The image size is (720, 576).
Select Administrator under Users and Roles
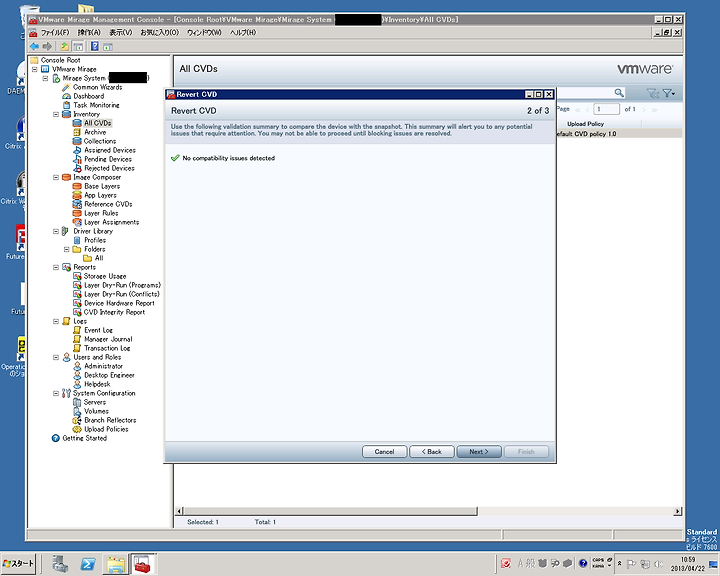(103, 366)
